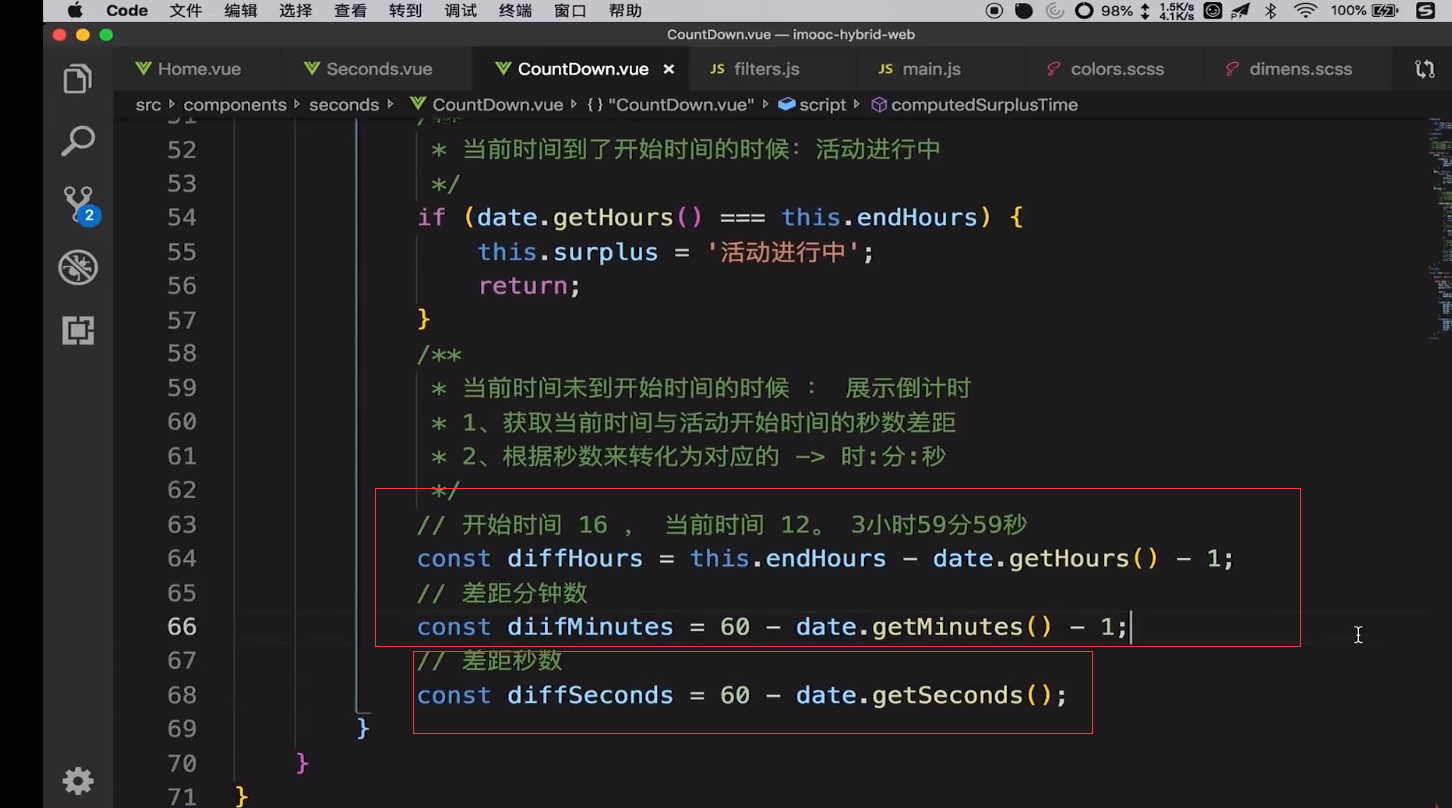Click line number 64 in the gutter
Screen dimensions: 1452x808
point(181,558)
